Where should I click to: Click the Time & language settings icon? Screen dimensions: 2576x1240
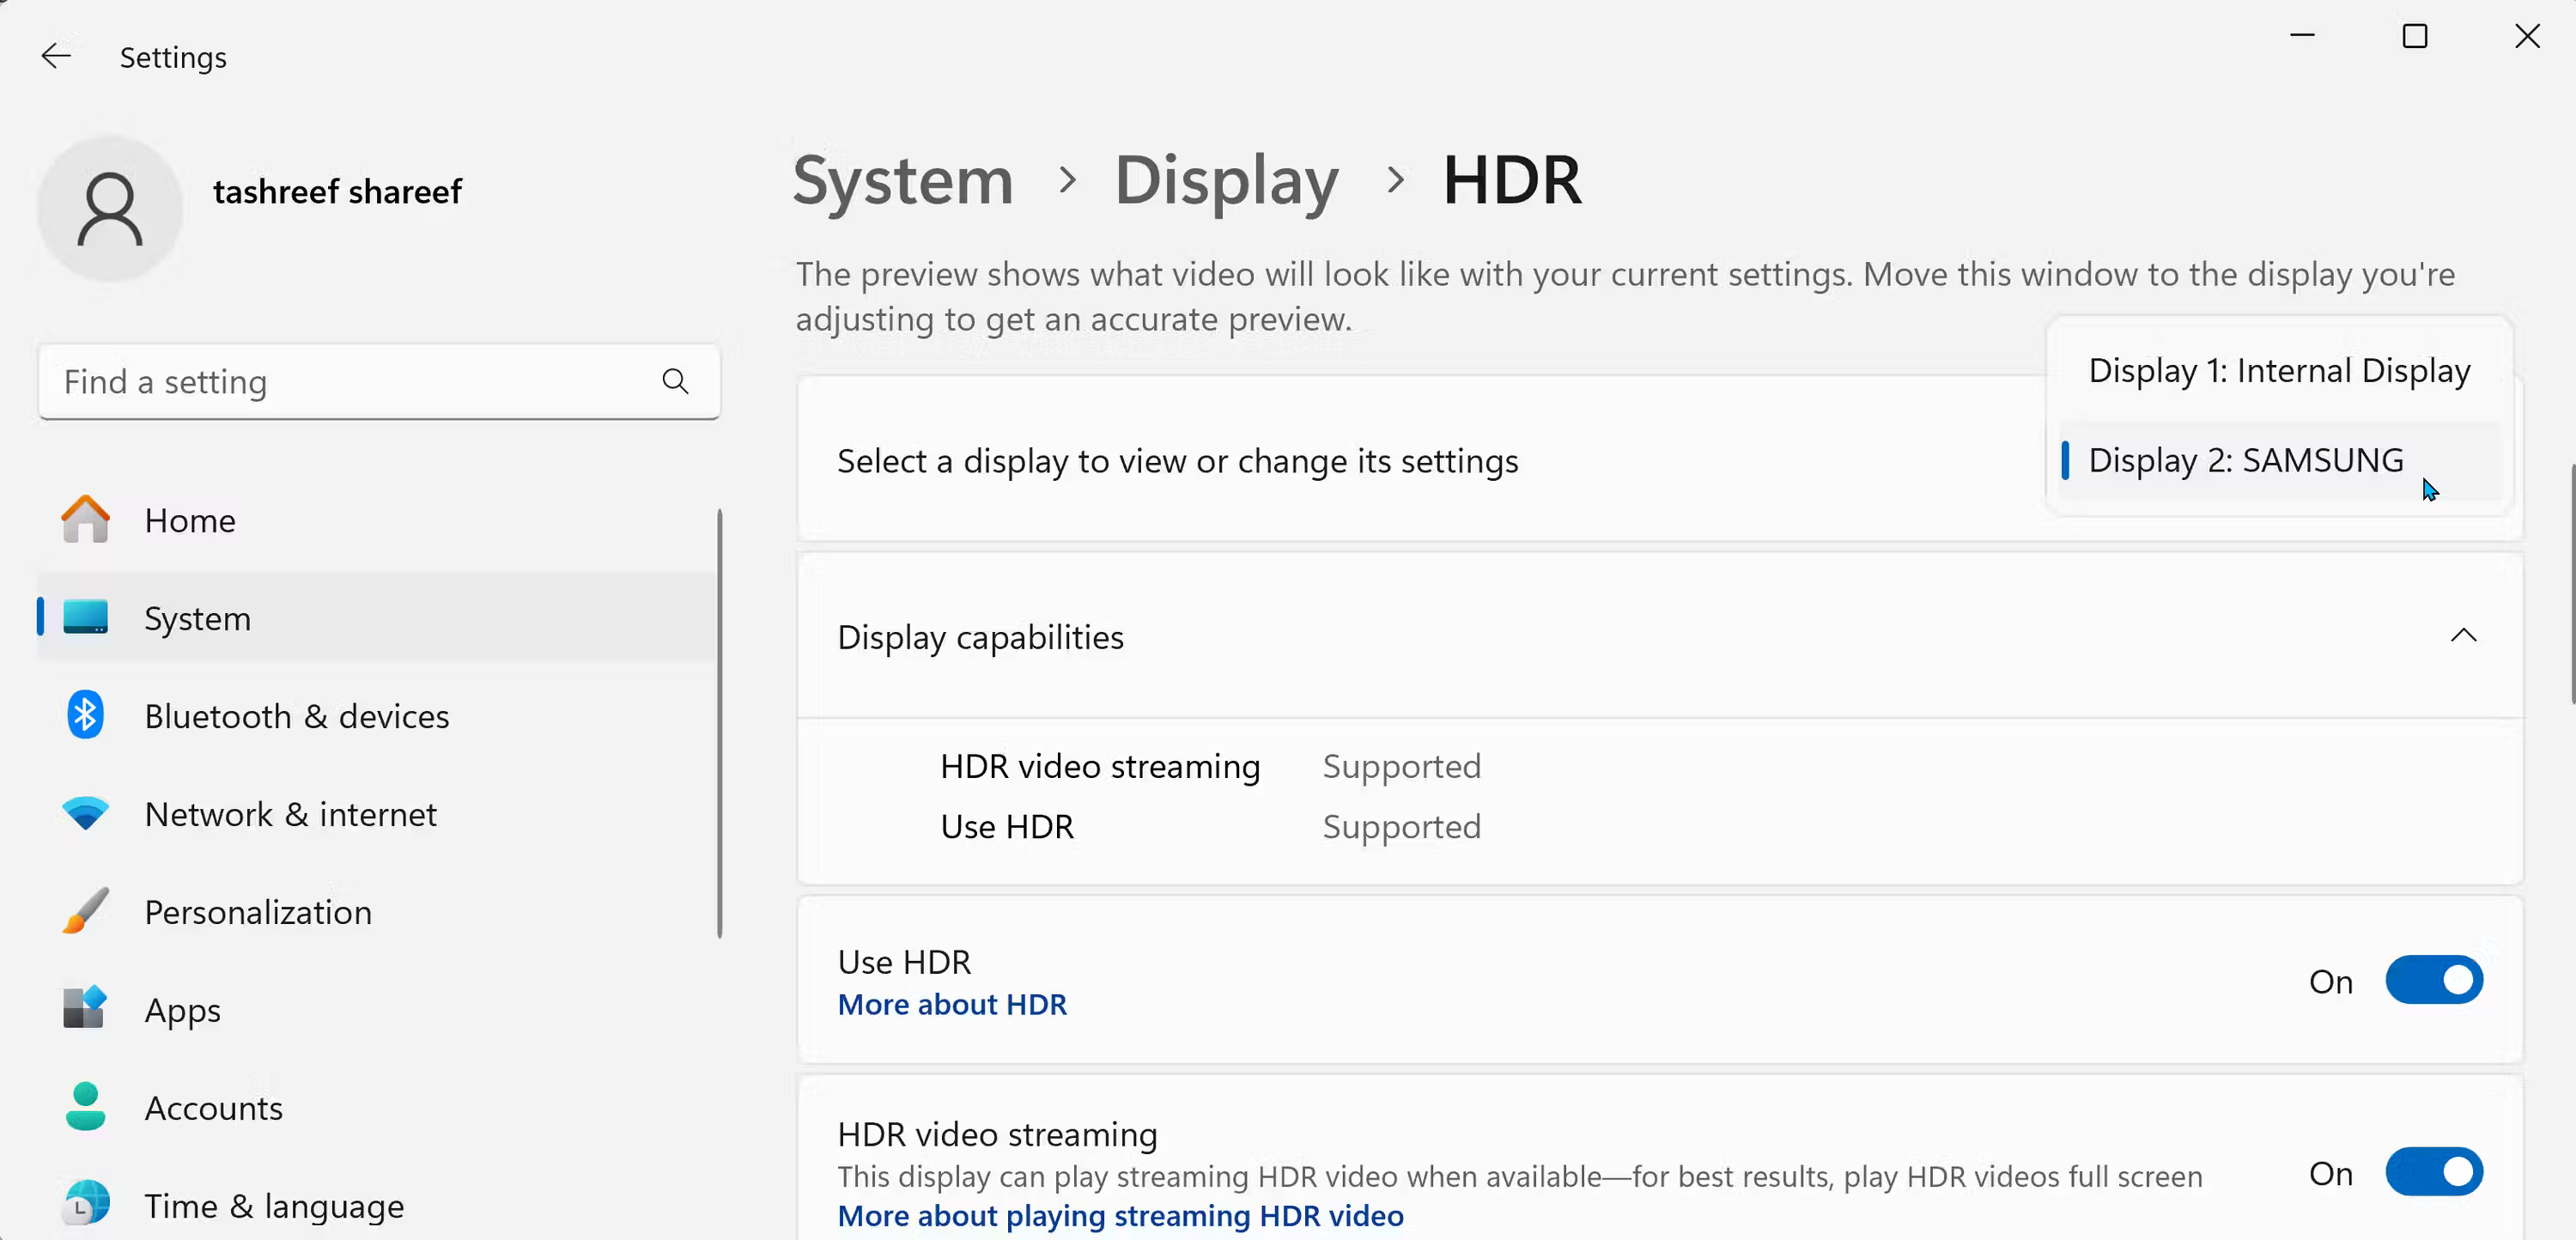(x=85, y=1206)
